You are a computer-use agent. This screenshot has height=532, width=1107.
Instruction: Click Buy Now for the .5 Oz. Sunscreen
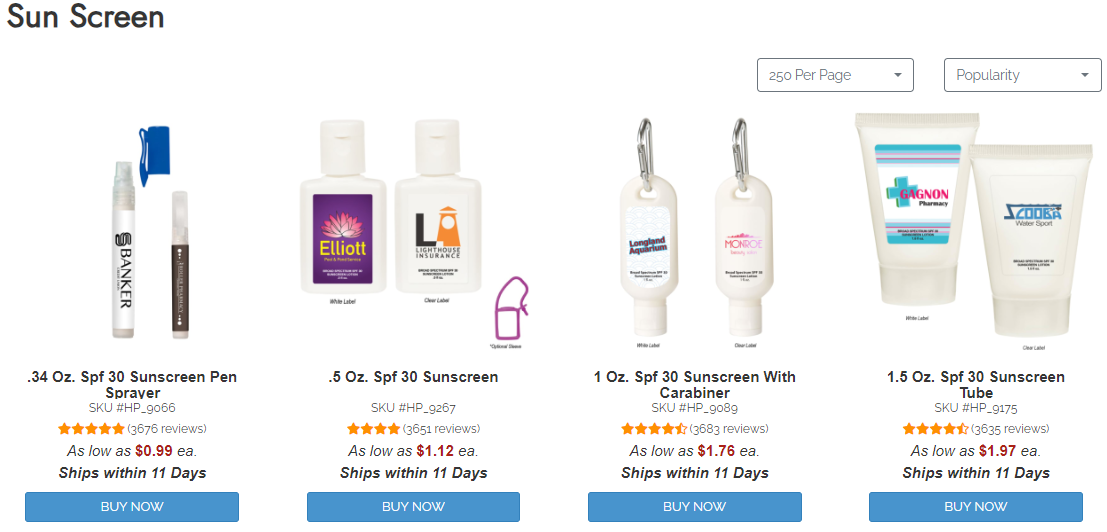413,507
